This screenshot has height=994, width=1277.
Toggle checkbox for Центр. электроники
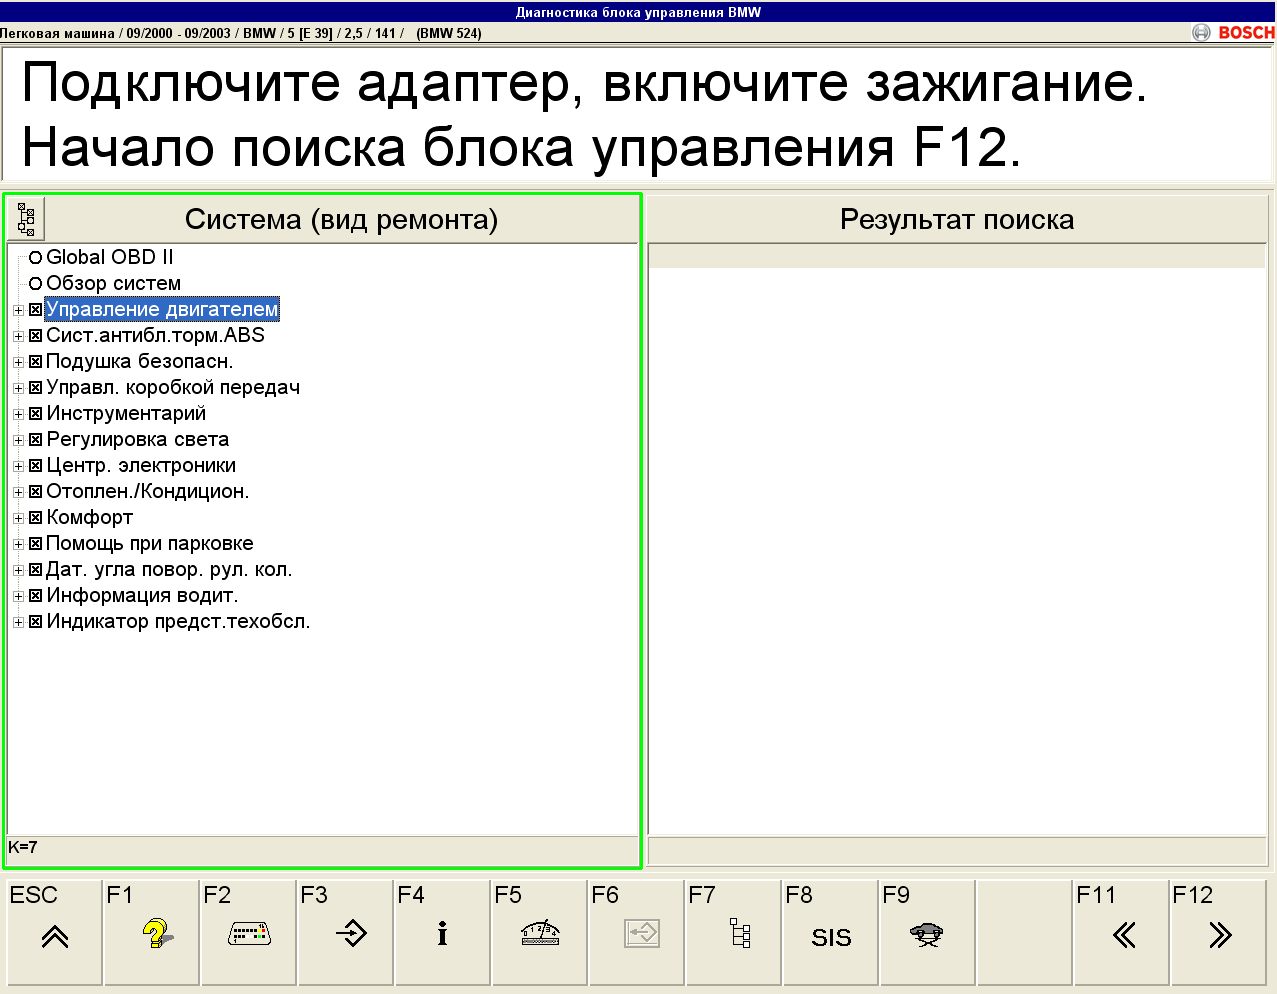coord(35,466)
